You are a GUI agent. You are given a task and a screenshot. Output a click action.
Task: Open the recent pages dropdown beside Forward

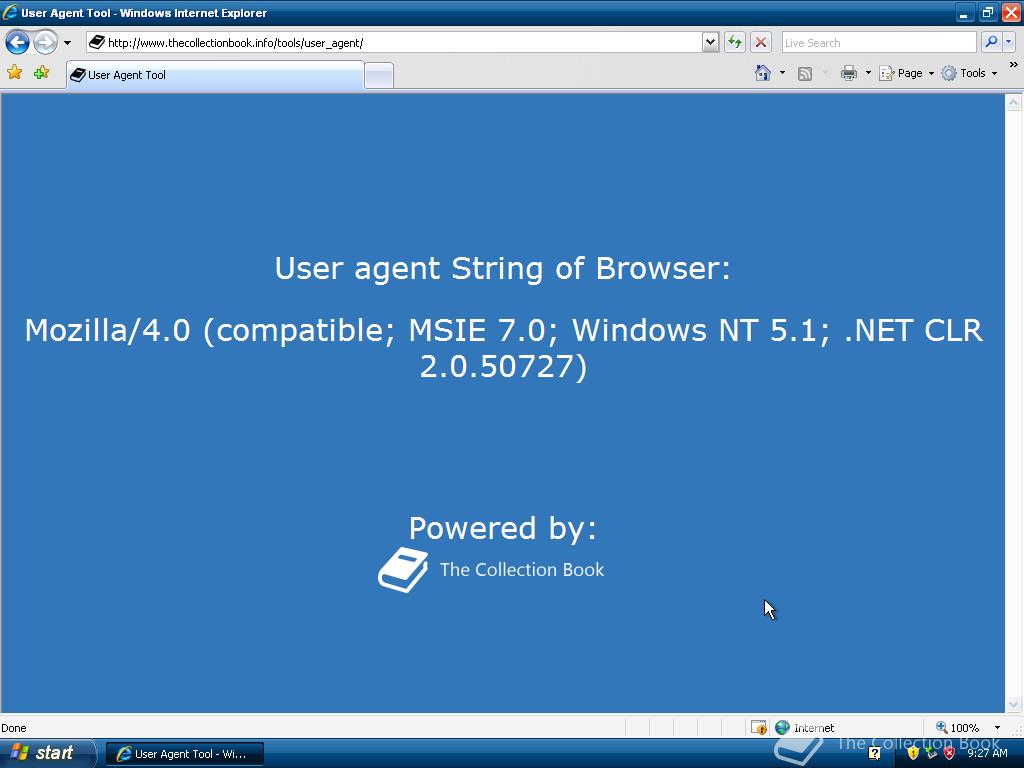point(67,43)
